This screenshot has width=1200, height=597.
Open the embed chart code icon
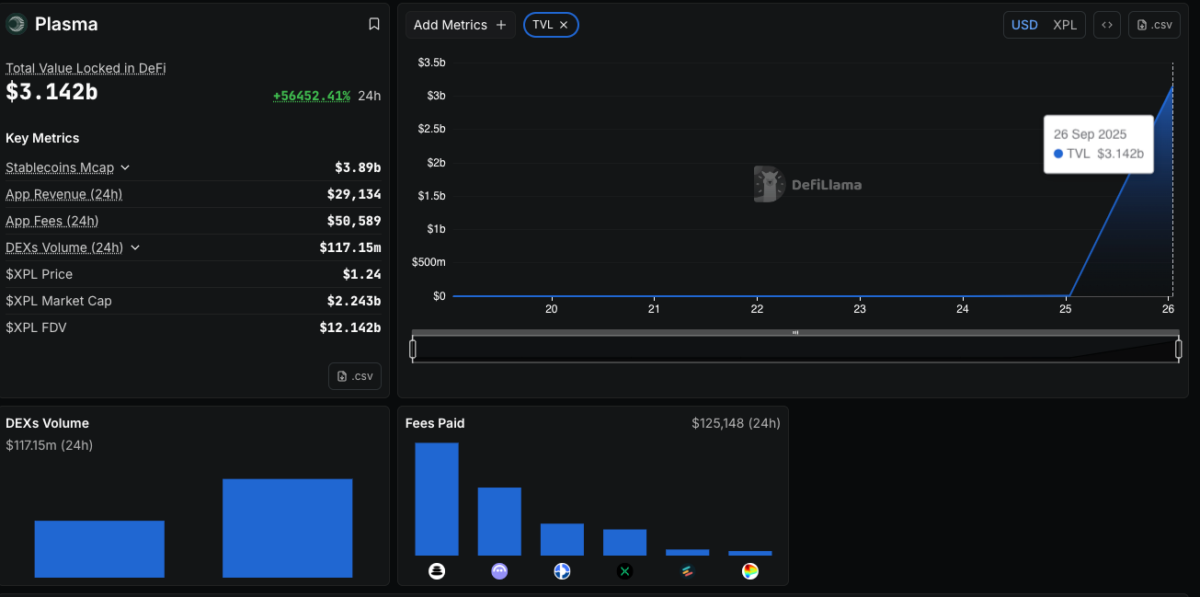(x=1106, y=24)
